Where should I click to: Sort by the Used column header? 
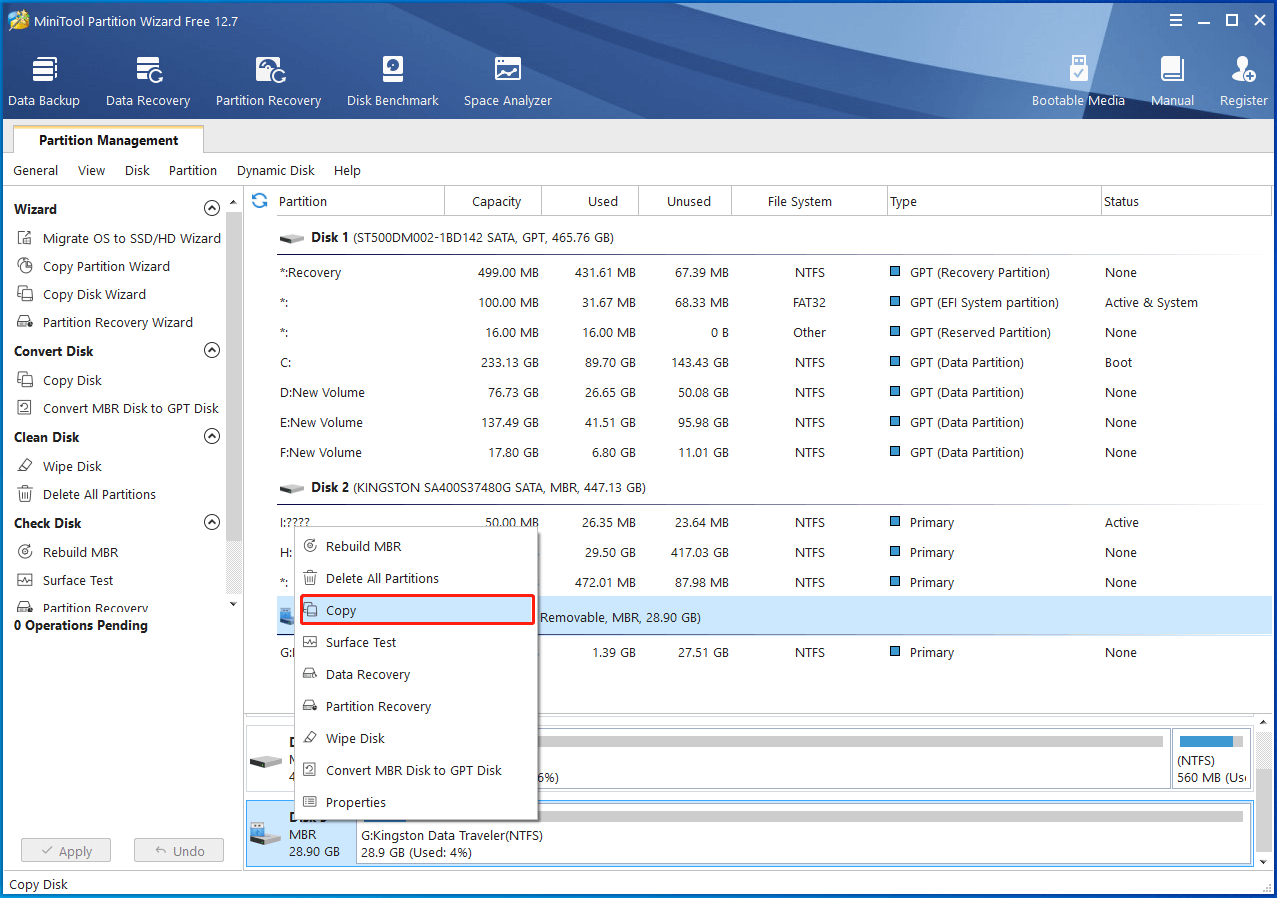[x=590, y=201]
